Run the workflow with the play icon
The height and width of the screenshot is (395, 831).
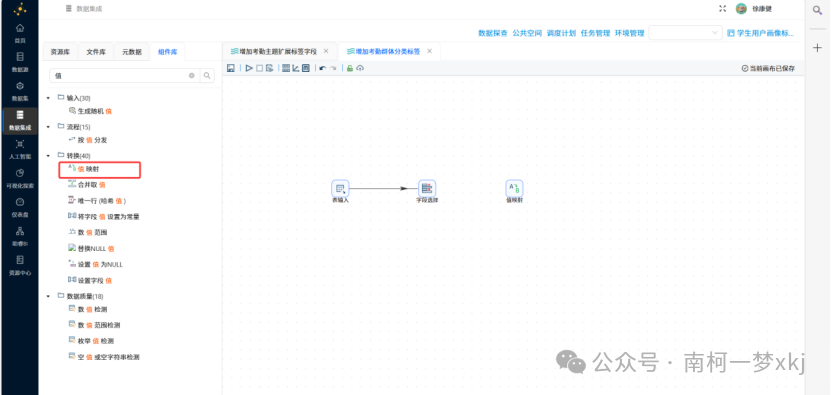point(249,68)
